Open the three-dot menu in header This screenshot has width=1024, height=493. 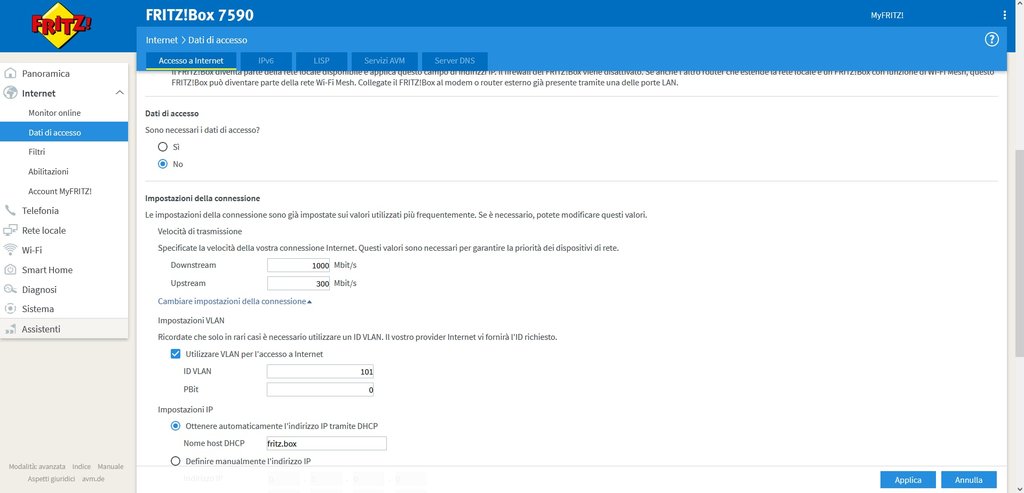[x=1004, y=15]
